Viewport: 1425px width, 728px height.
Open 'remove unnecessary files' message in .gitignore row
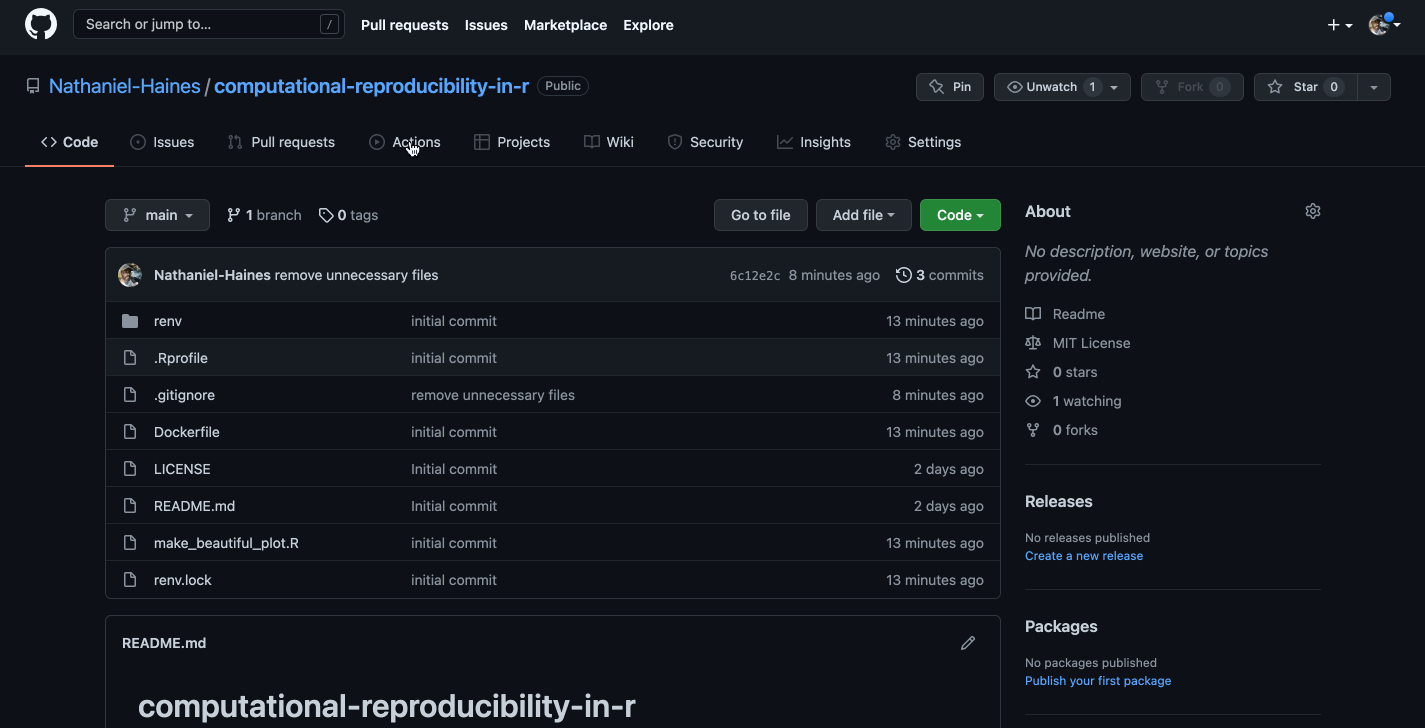point(493,395)
